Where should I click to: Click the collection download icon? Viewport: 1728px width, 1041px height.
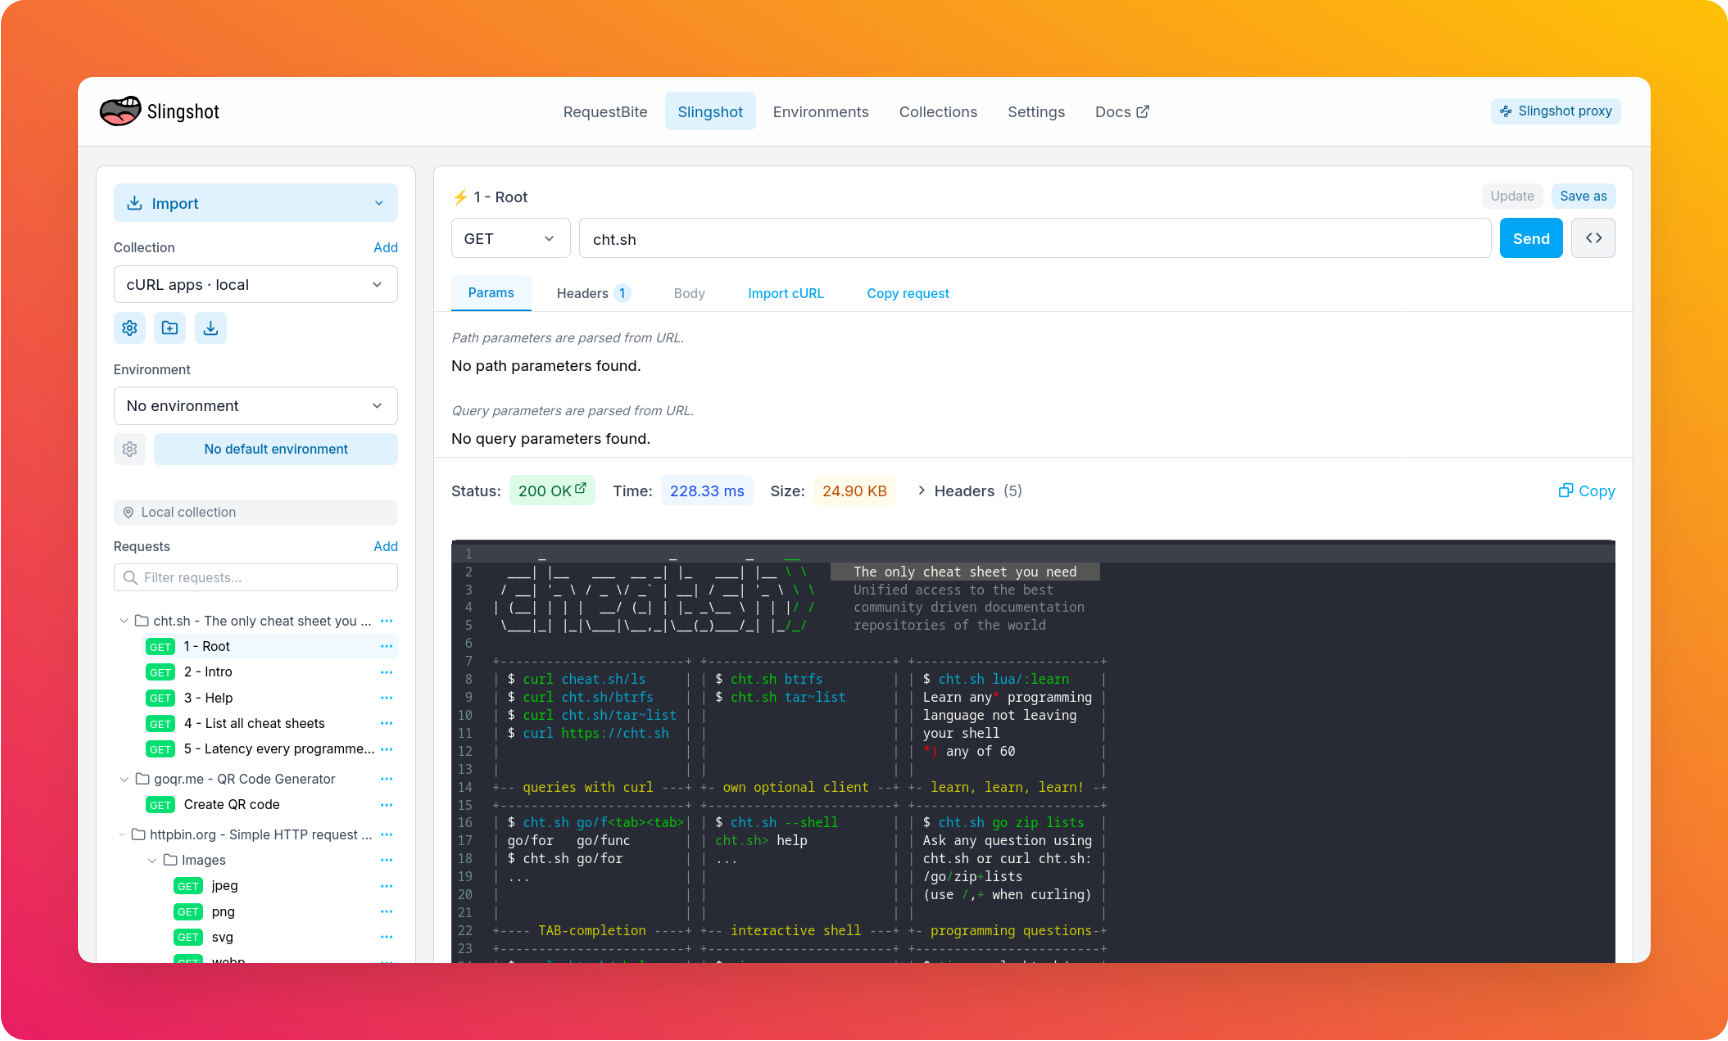click(x=211, y=328)
